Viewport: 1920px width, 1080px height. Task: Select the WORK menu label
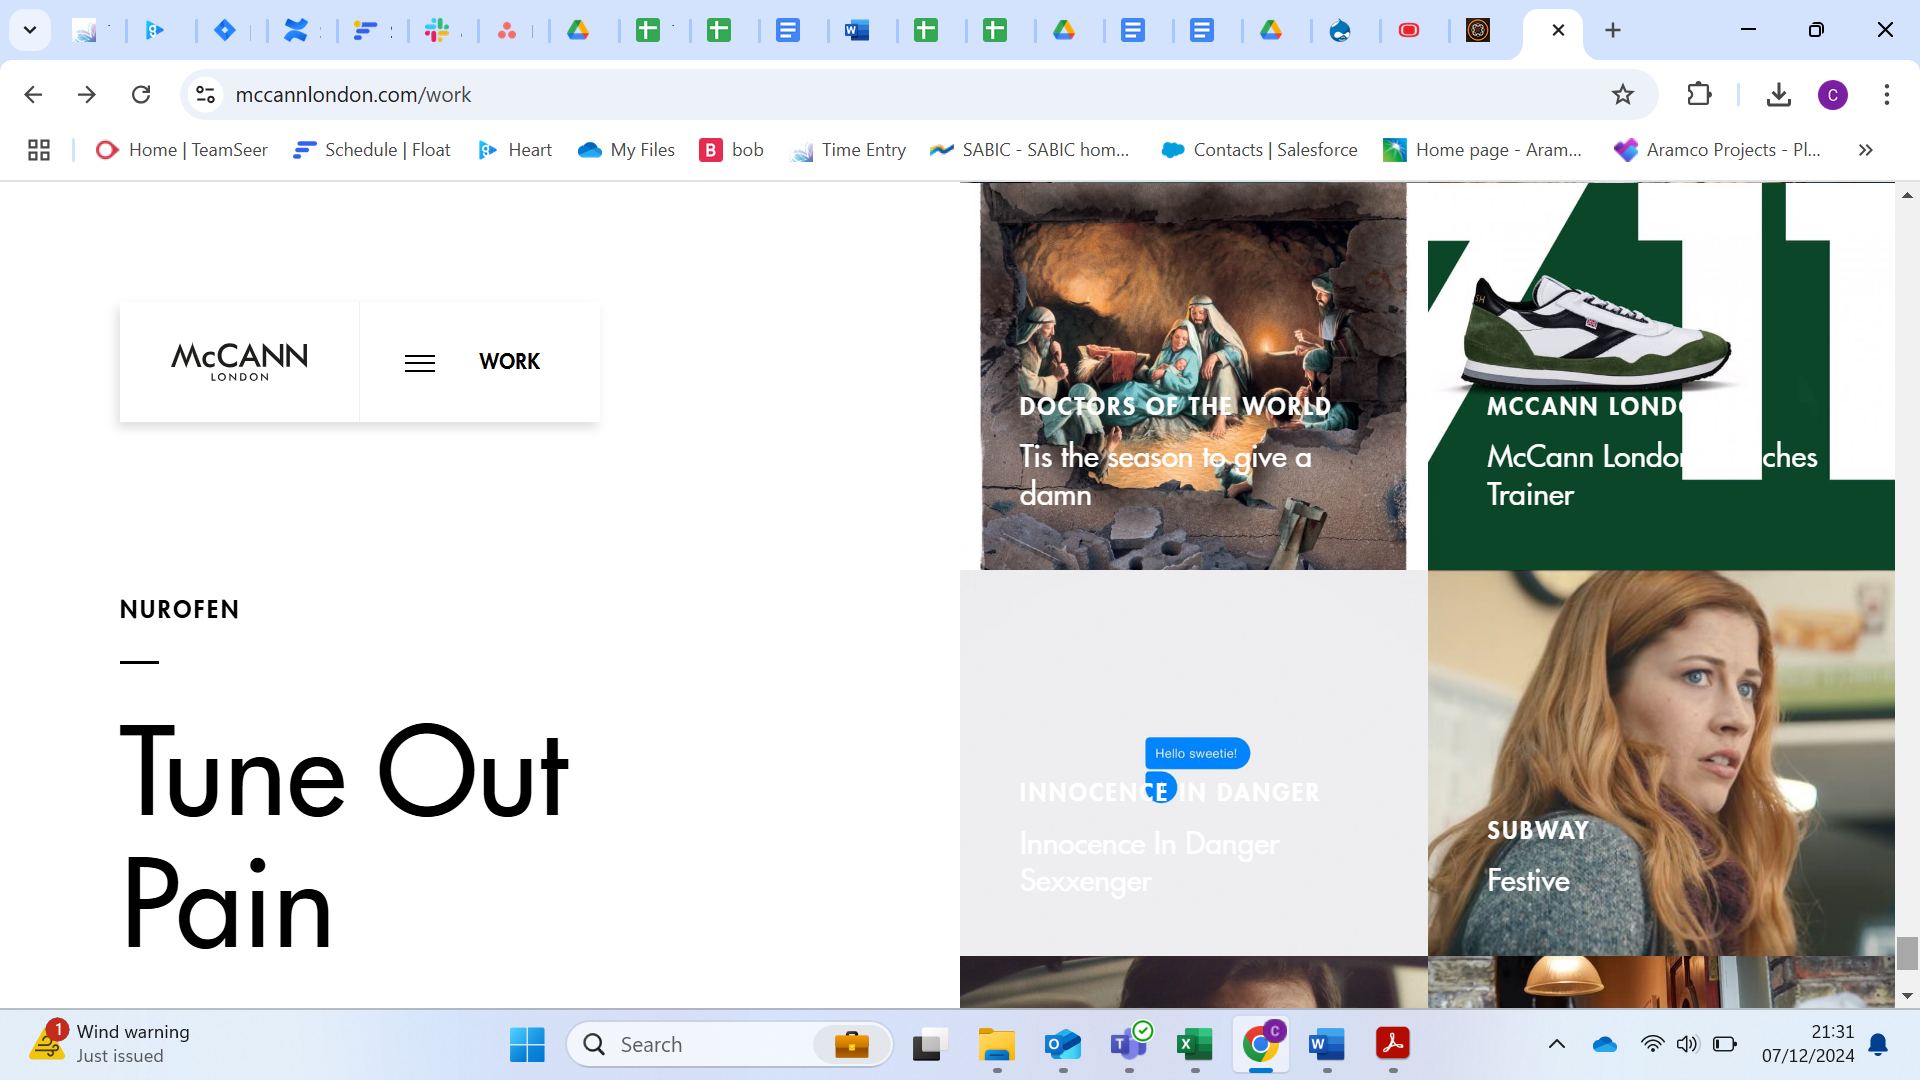click(509, 362)
